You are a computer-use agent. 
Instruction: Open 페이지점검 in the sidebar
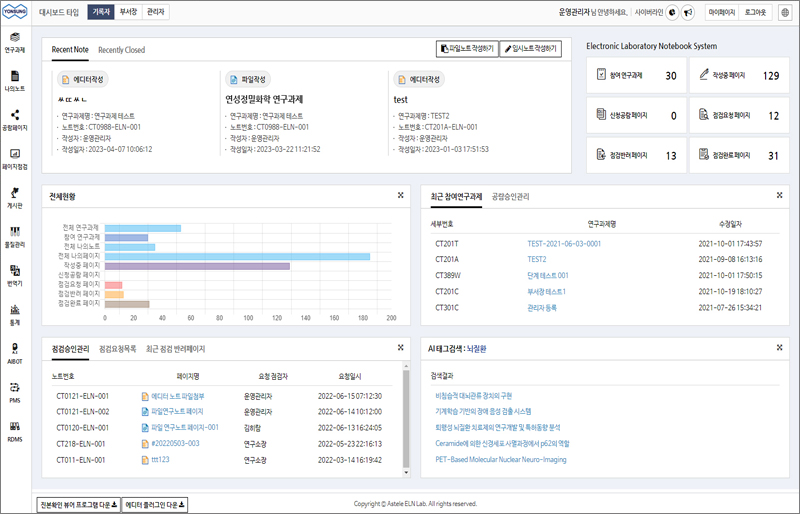click(15, 158)
